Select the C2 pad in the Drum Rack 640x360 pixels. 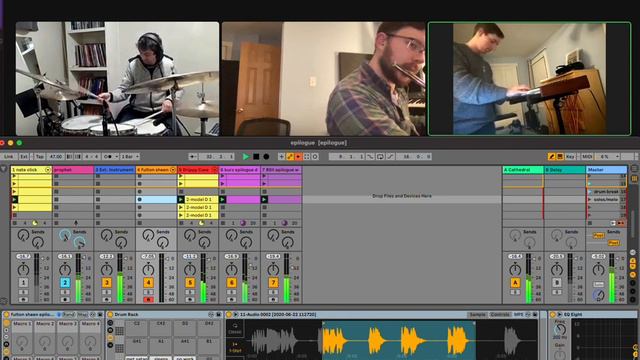(137, 328)
